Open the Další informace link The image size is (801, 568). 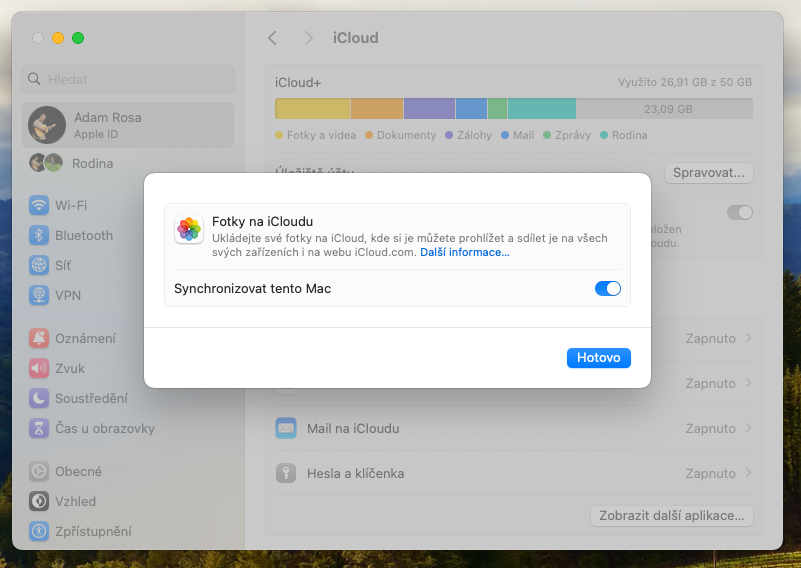click(x=464, y=252)
